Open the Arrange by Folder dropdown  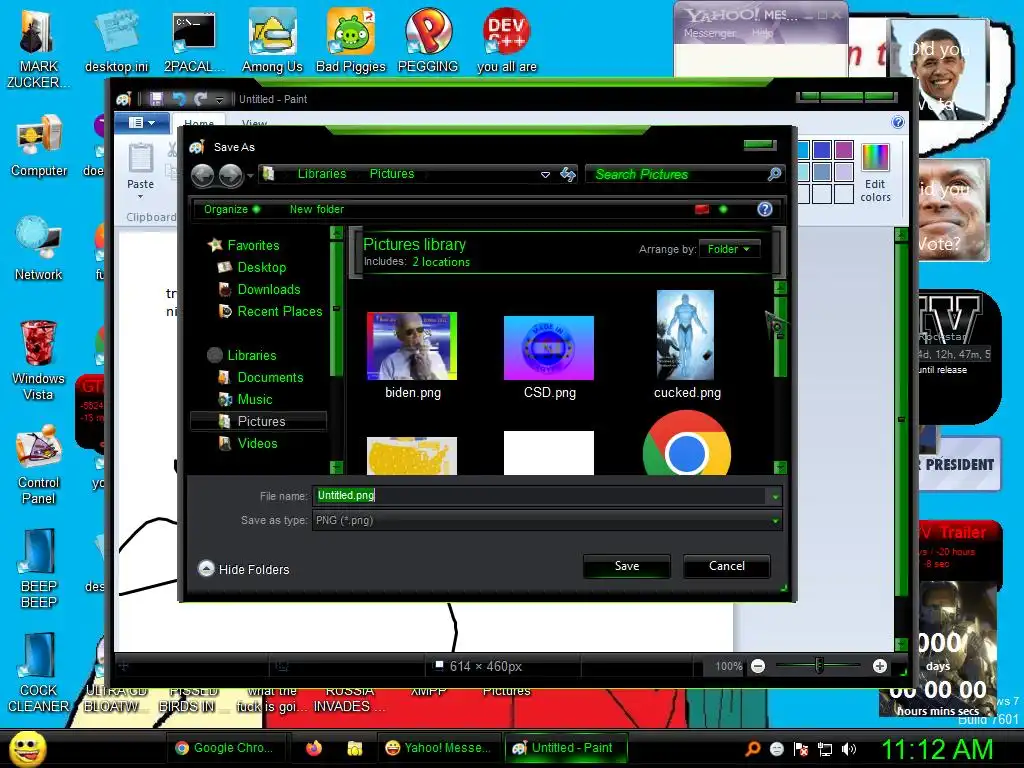tap(729, 249)
